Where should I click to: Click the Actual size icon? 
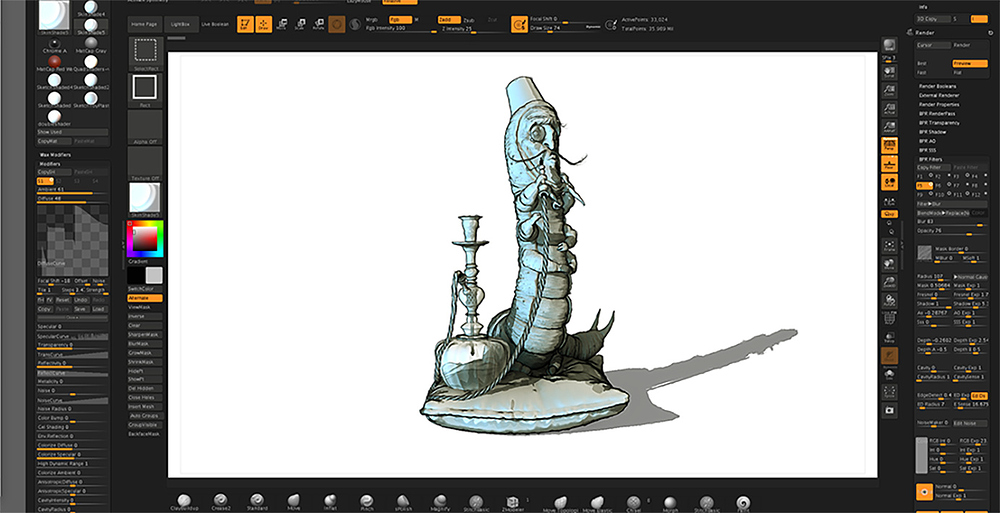point(889,109)
